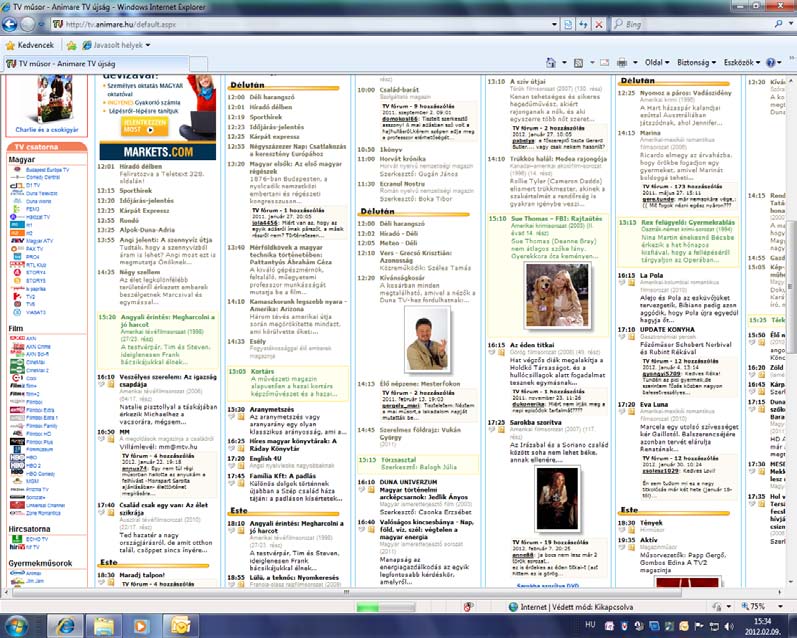Open the Eszközök menu

[x=742, y=63]
